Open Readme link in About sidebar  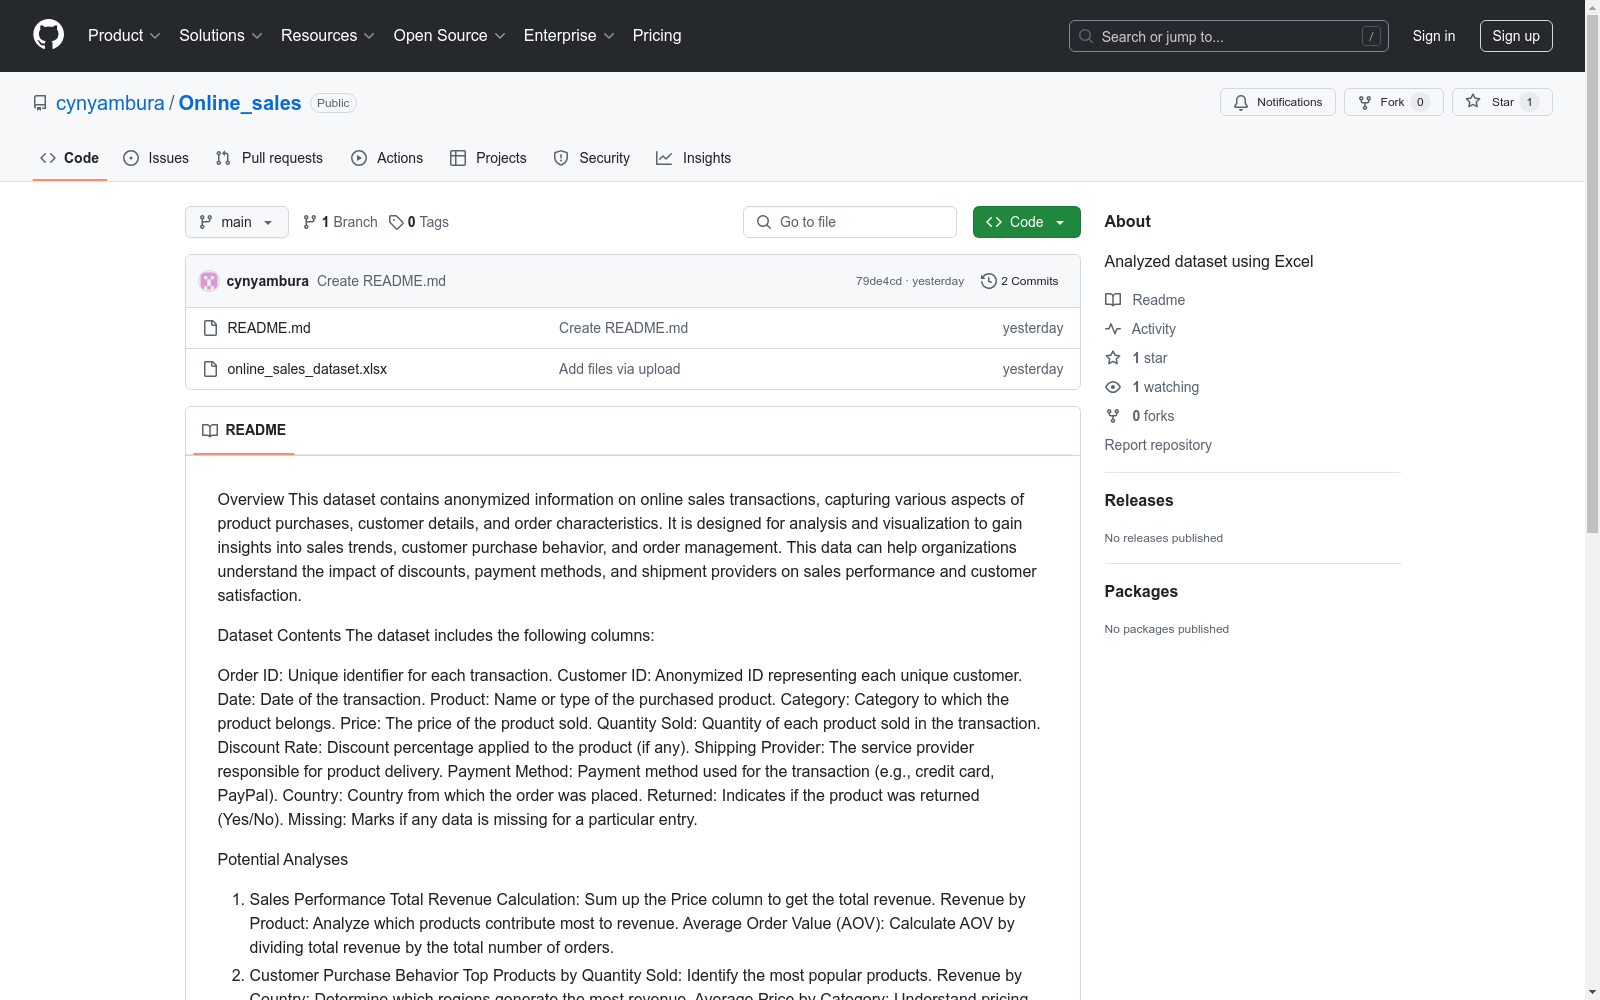1145,300
